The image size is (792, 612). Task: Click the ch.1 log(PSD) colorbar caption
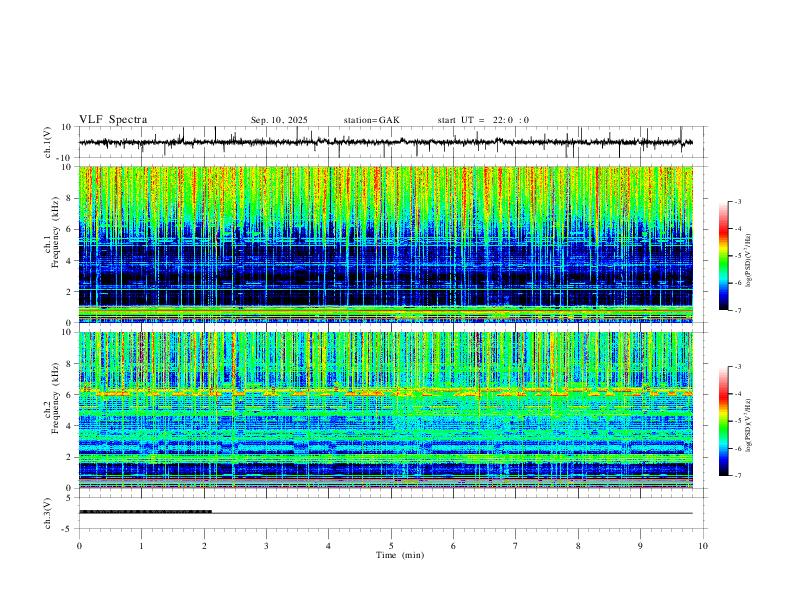click(x=749, y=261)
